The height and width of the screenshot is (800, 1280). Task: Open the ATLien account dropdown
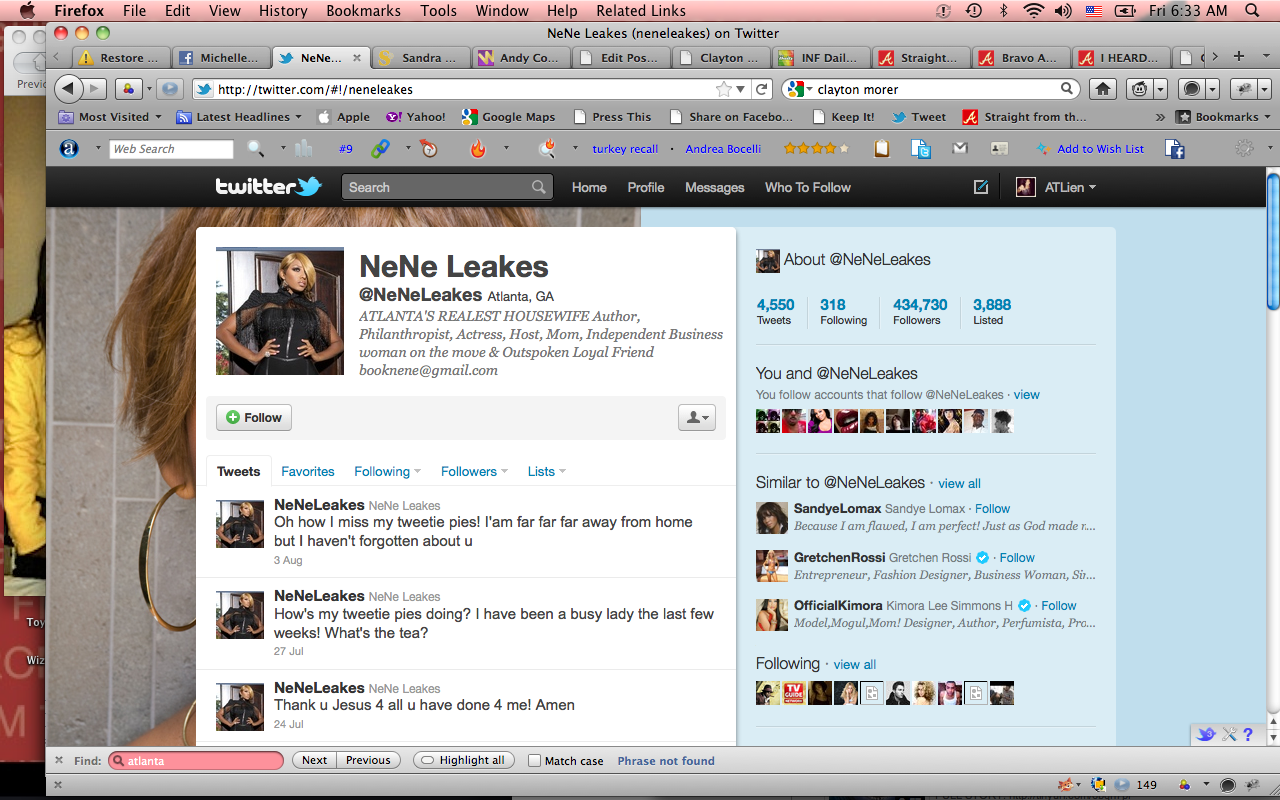click(1057, 187)
